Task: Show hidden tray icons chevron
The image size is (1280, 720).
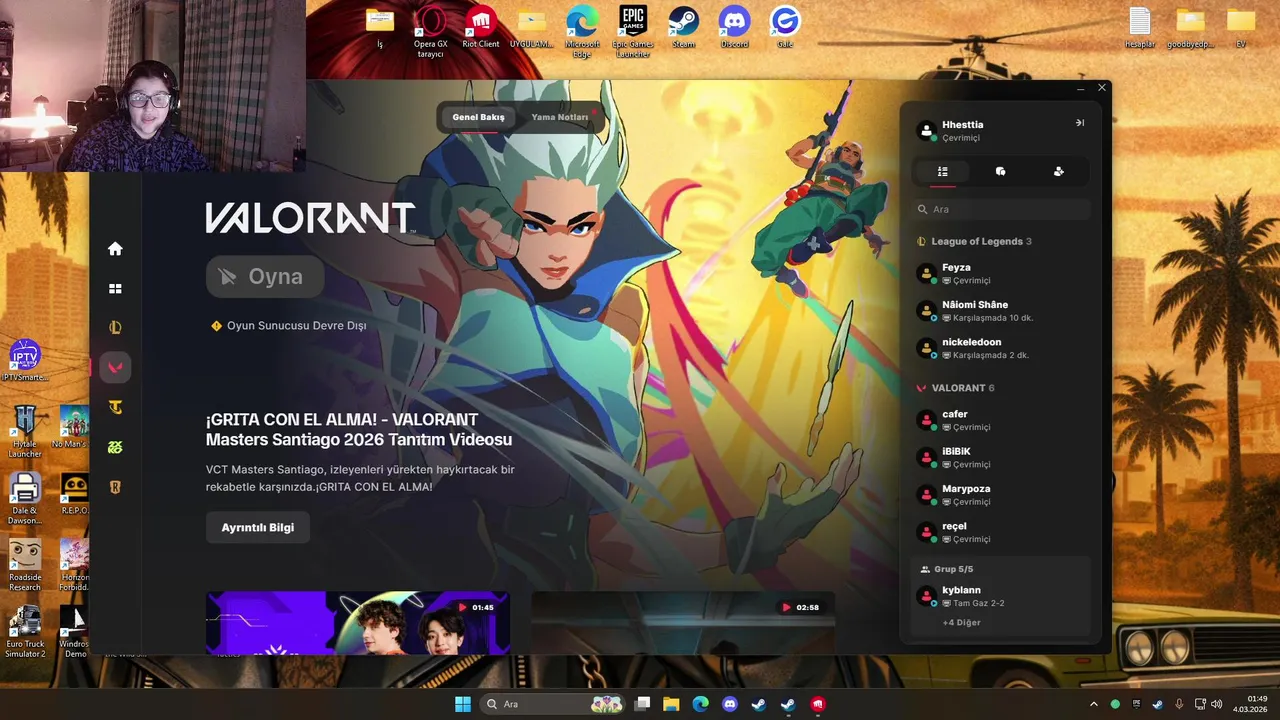Action: [x=1093, y=704]
